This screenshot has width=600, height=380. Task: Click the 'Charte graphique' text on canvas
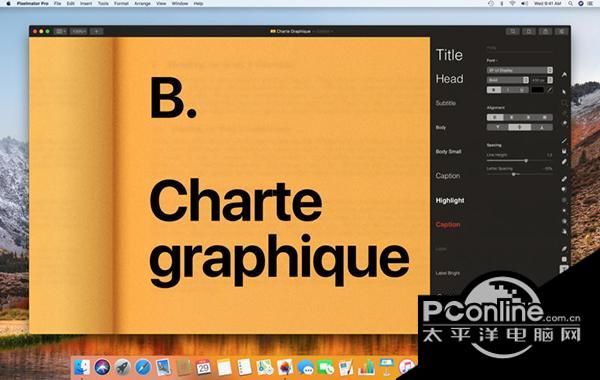point(279,232)
